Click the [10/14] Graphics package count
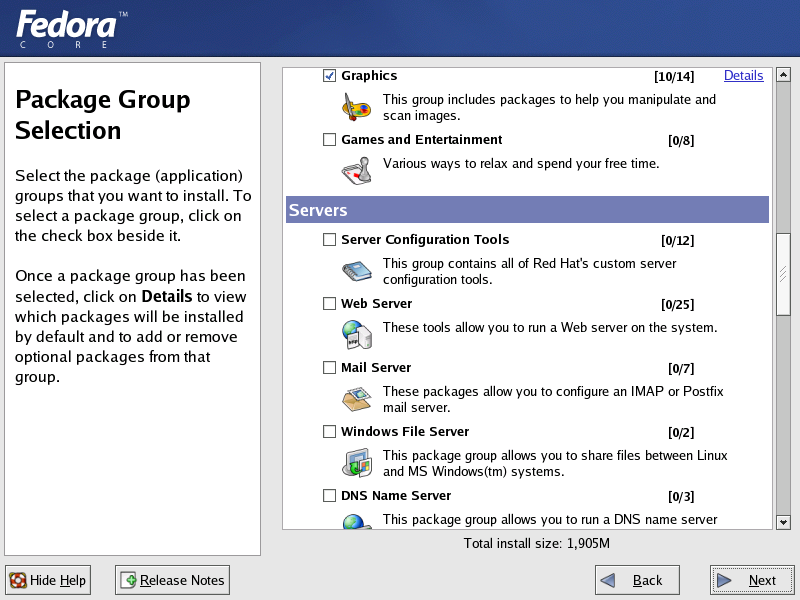Screen dimensions: 800x600 674,77
